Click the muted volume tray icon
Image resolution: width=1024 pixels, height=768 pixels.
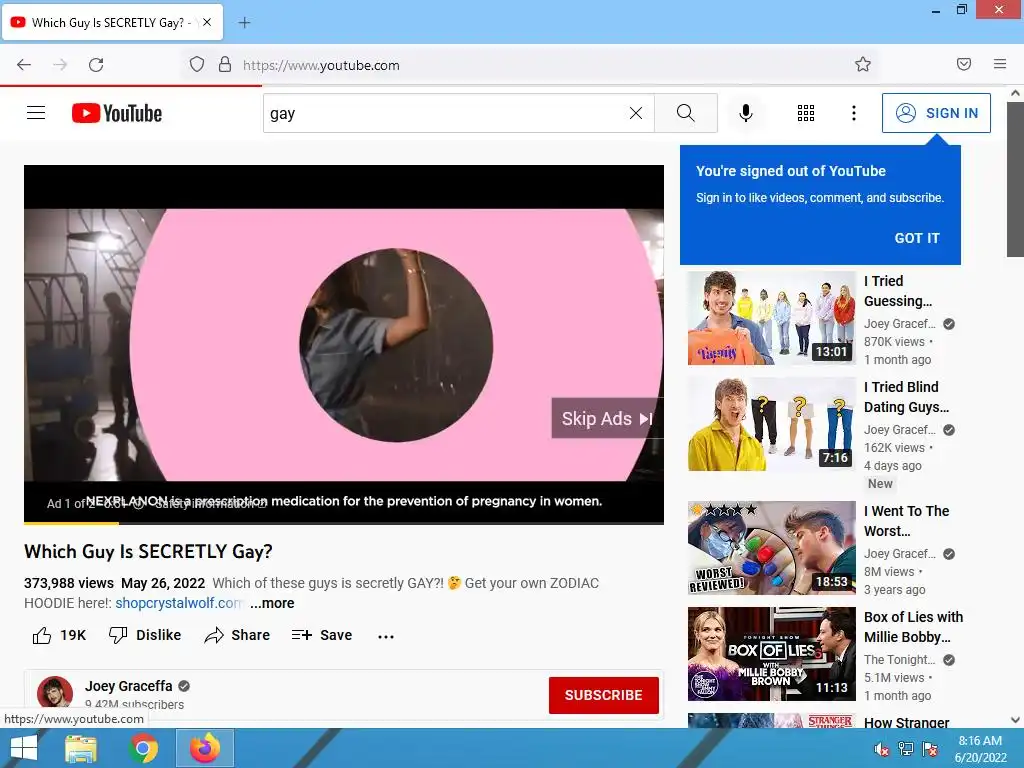(882, 749)
